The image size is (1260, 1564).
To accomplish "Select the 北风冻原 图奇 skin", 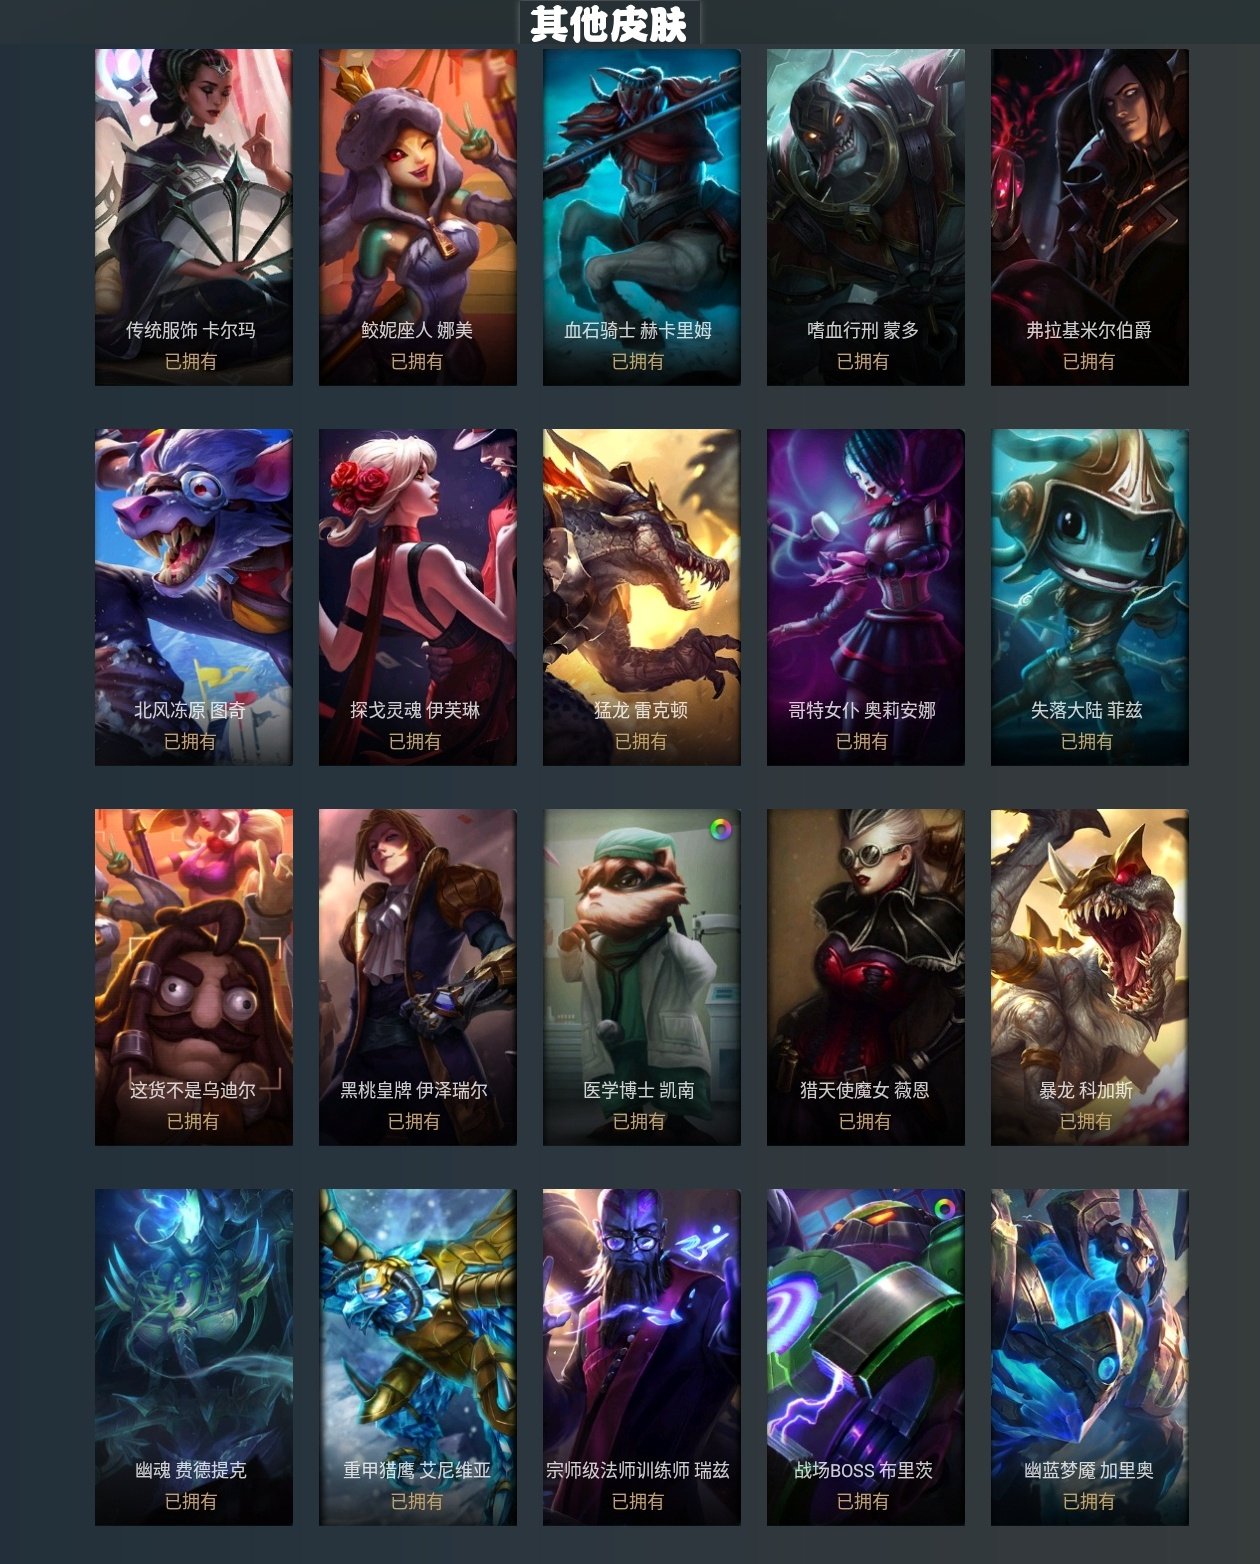I will [194, 597].
